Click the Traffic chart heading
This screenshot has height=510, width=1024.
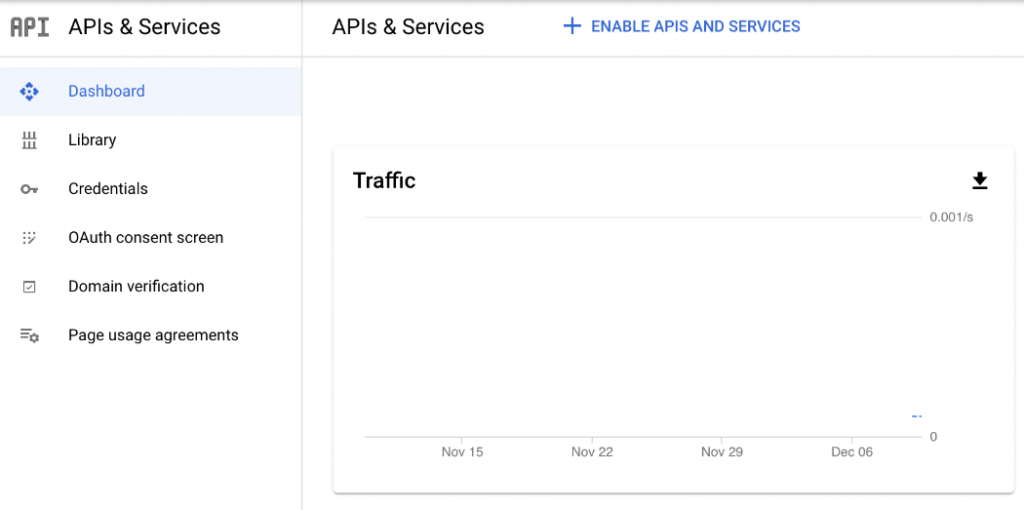[x=384, y=181]
